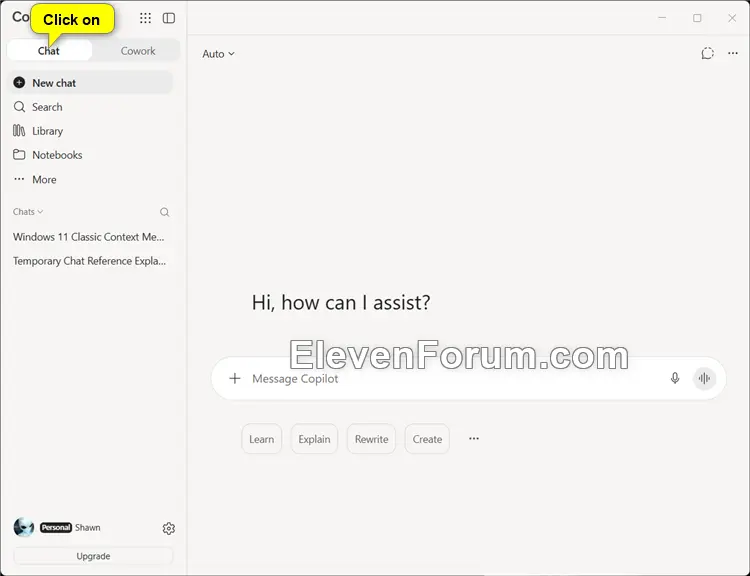Click the New chat plus icon

pyautogui.click(x=19, y=83)
